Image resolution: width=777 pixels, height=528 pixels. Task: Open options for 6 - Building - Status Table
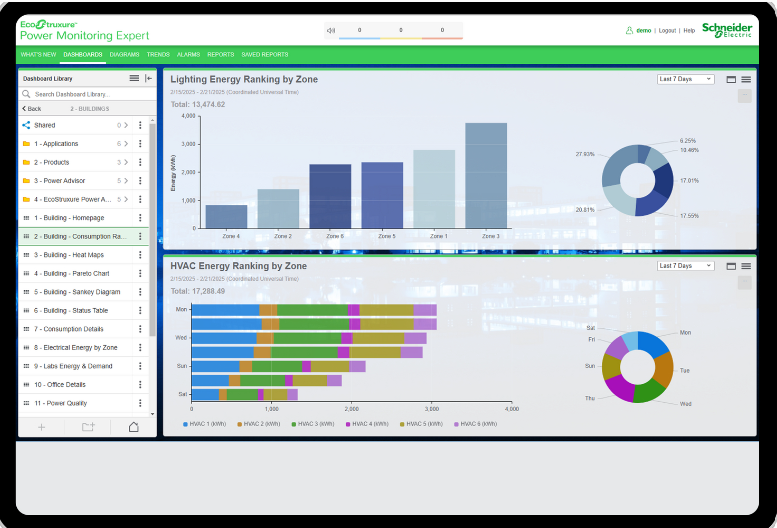pos(140,311)
